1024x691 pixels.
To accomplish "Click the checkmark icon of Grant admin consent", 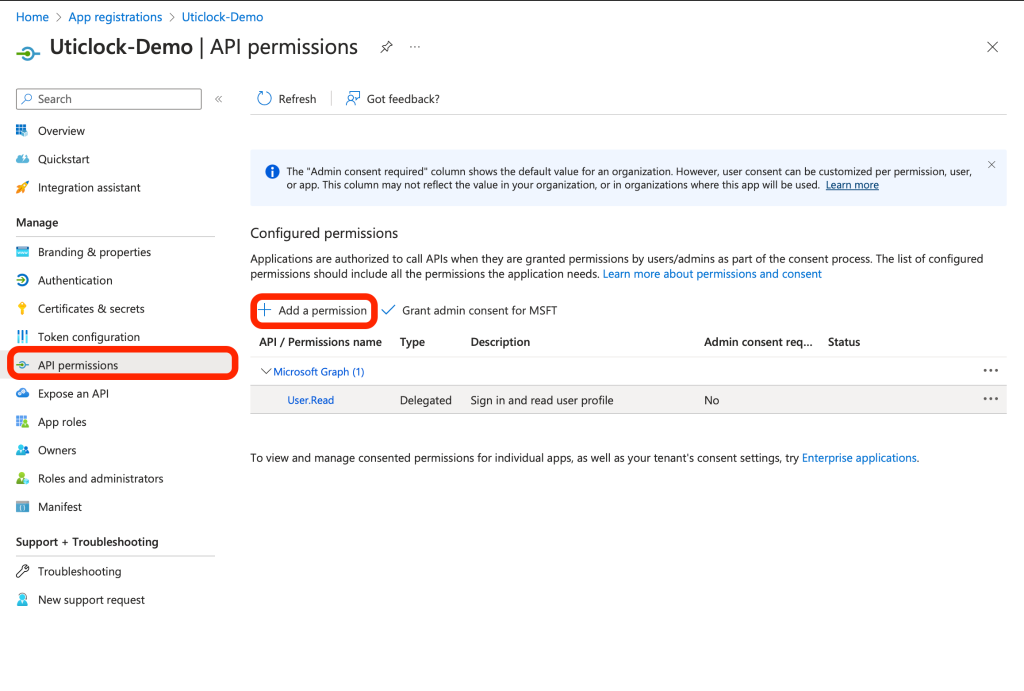I will click(388, 310).
